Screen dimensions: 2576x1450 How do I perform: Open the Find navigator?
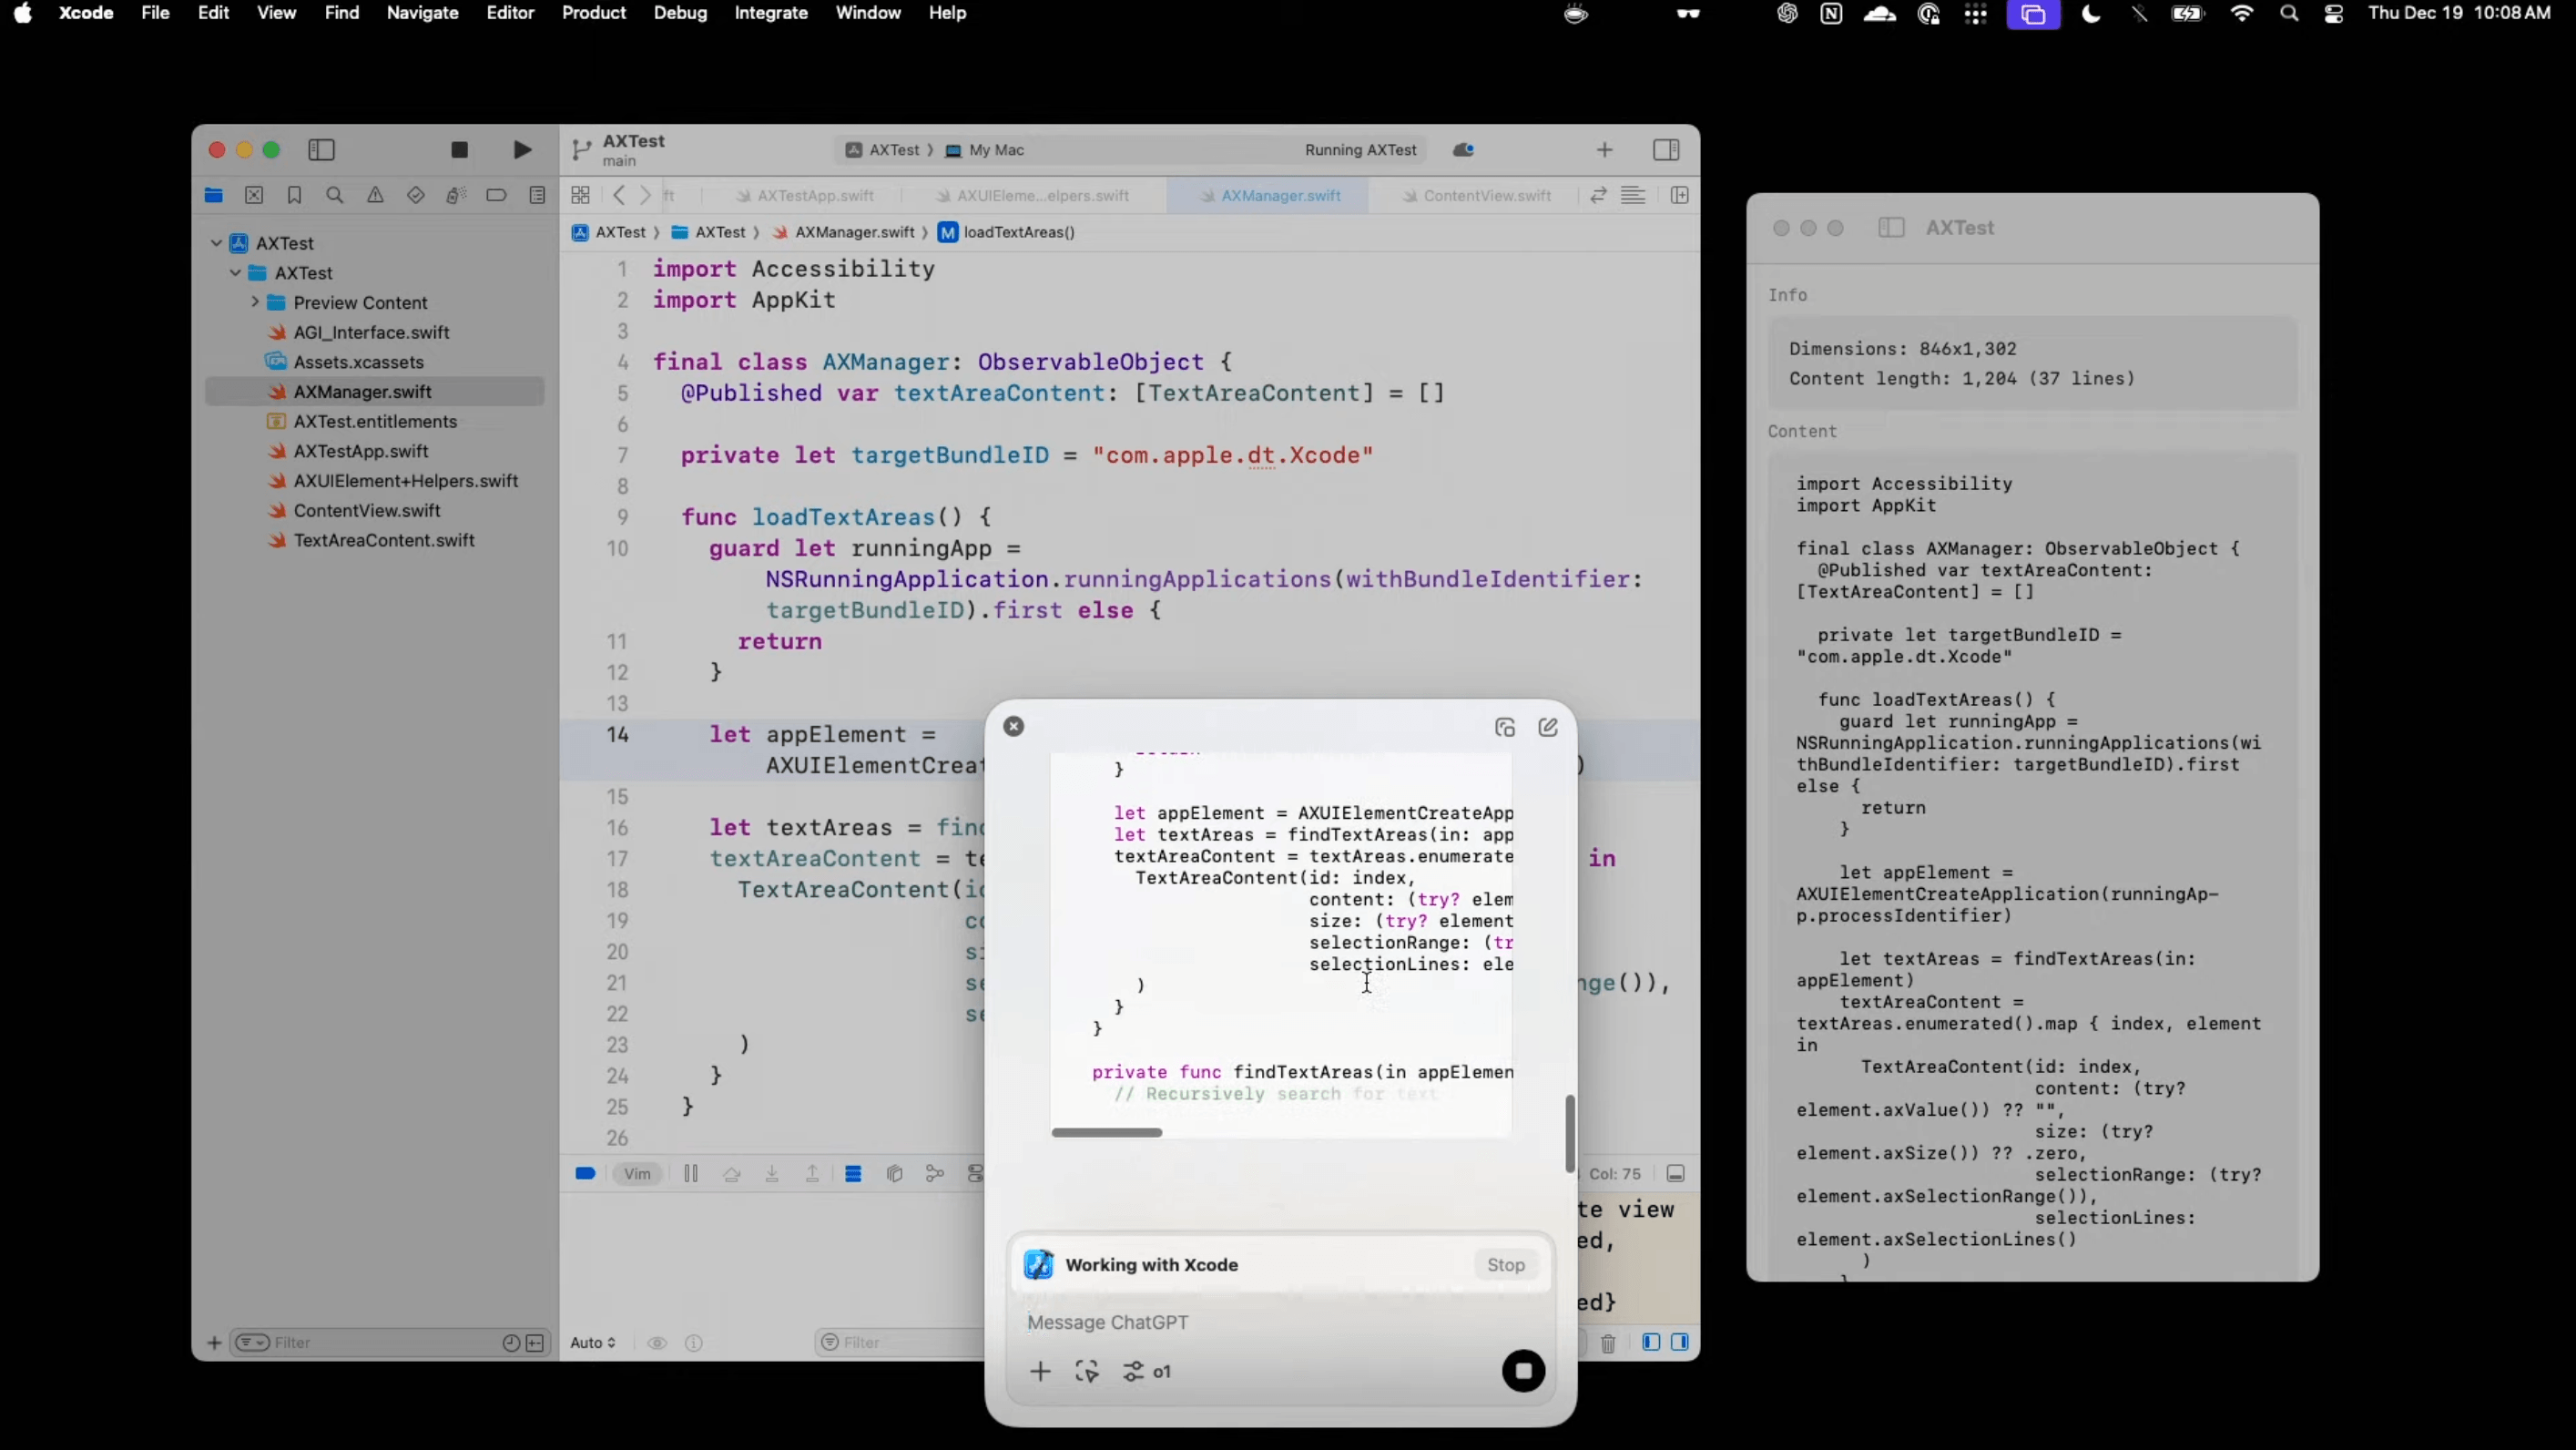coord(335,196)
